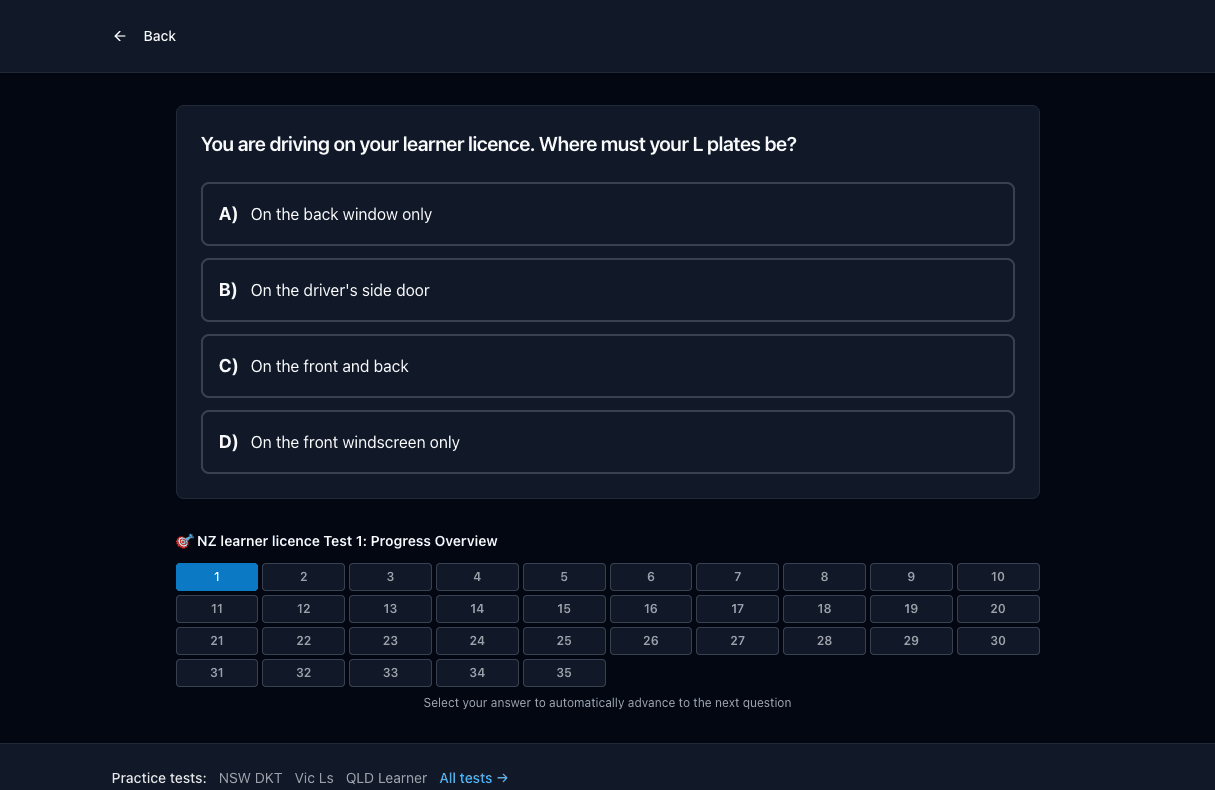The width and height of the screenshot is (1215, 790).
Task: Jump to question 1 in progress overview
Action: coord(217,577)
